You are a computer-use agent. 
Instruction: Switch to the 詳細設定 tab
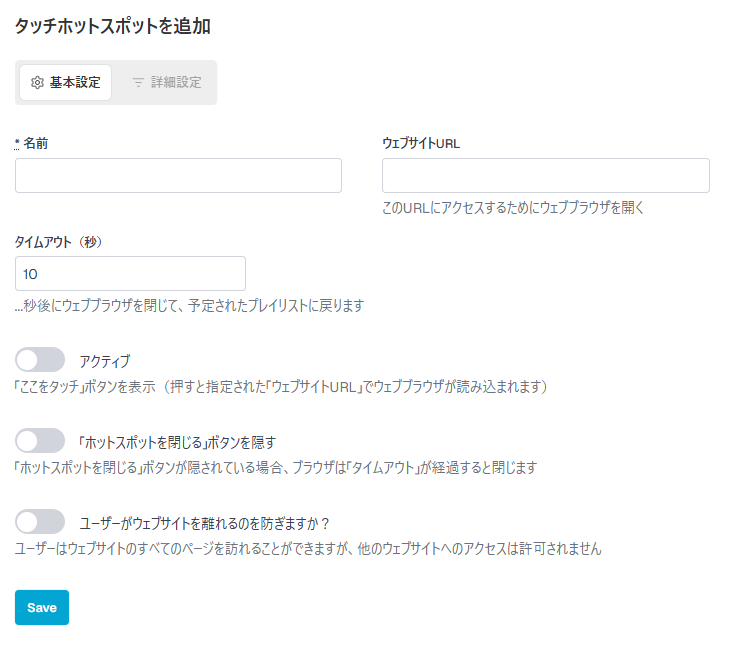(x=167, y=83)
